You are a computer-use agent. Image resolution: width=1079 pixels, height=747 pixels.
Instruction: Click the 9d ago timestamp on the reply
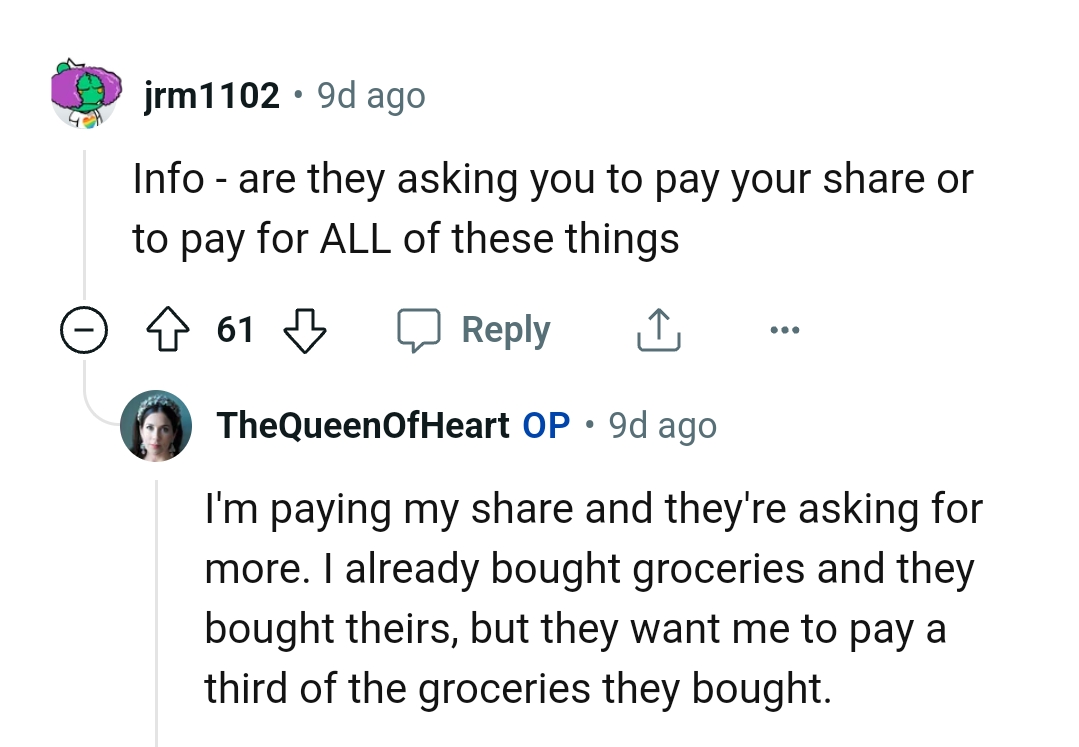point(662,425)
